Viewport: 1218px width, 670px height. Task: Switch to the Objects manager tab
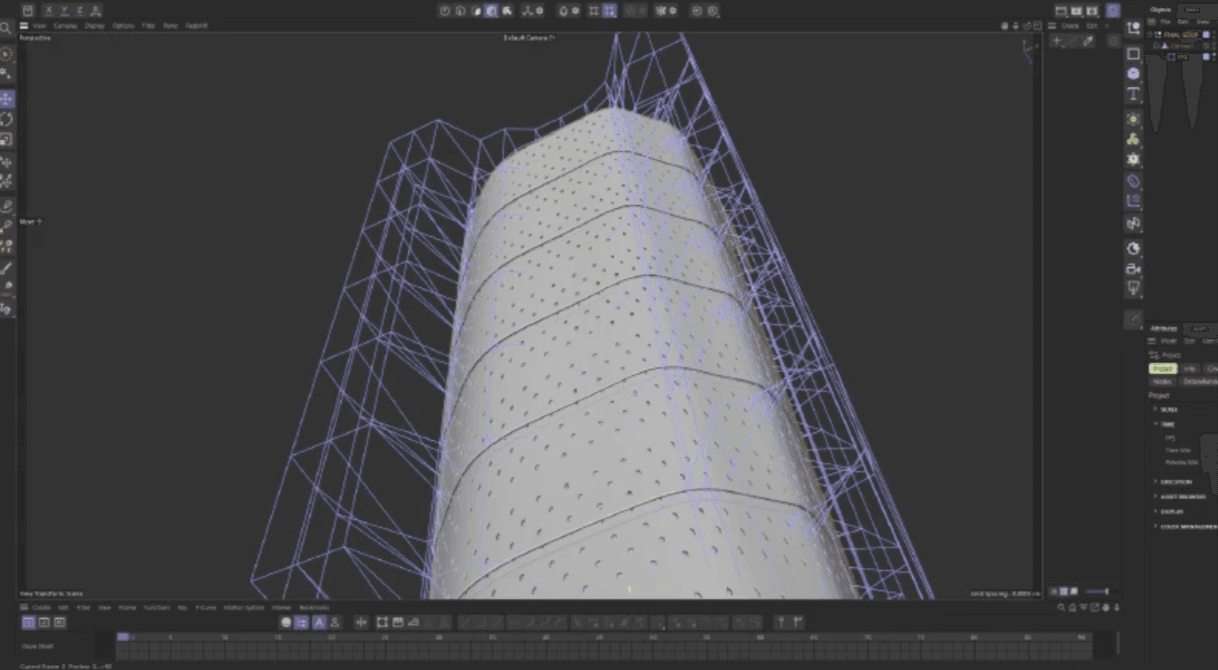pyautogui.click(x=1161, y=9)
